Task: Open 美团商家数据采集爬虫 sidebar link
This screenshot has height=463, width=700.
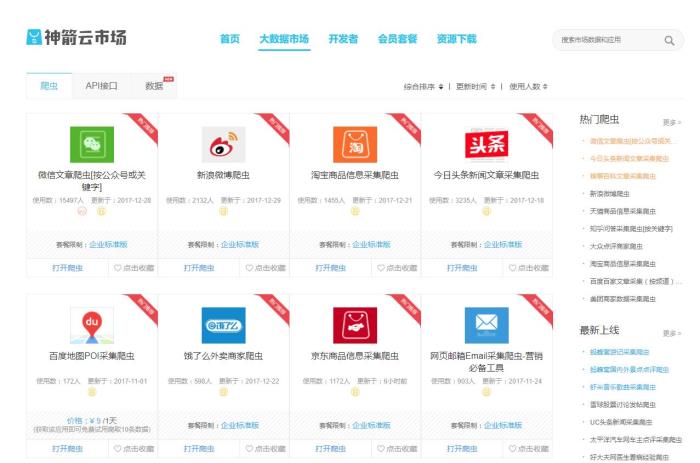Action: 623,299
